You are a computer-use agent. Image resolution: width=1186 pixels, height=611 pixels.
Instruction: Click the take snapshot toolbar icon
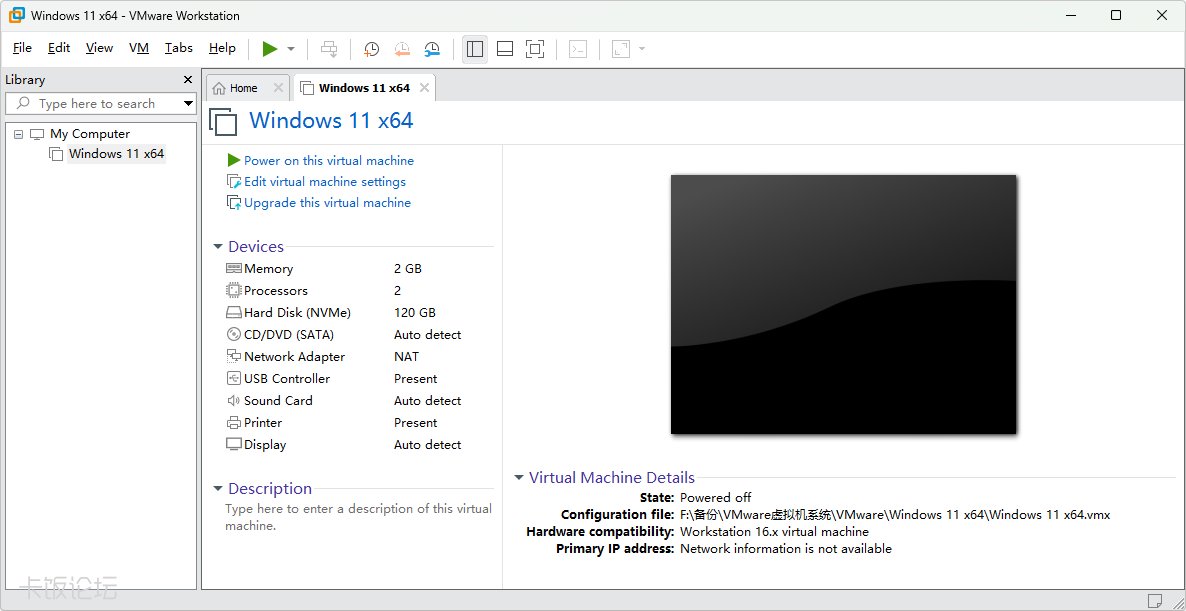point(371,49)
